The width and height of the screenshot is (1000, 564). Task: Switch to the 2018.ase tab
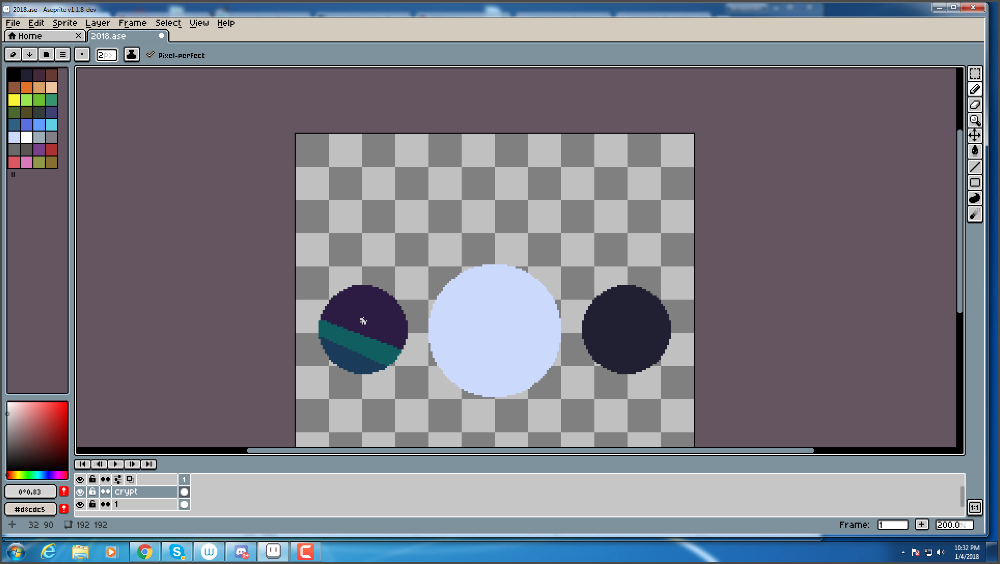126,36
